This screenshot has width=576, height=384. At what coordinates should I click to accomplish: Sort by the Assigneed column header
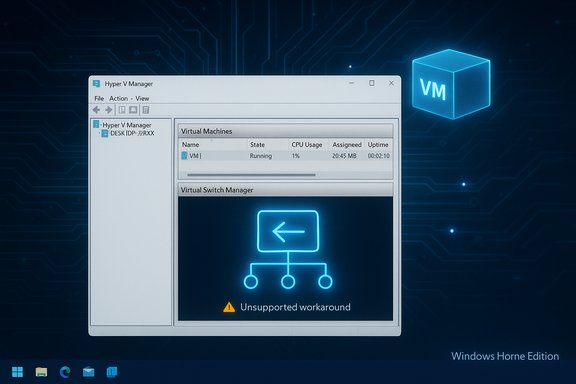tap(347, 144)
